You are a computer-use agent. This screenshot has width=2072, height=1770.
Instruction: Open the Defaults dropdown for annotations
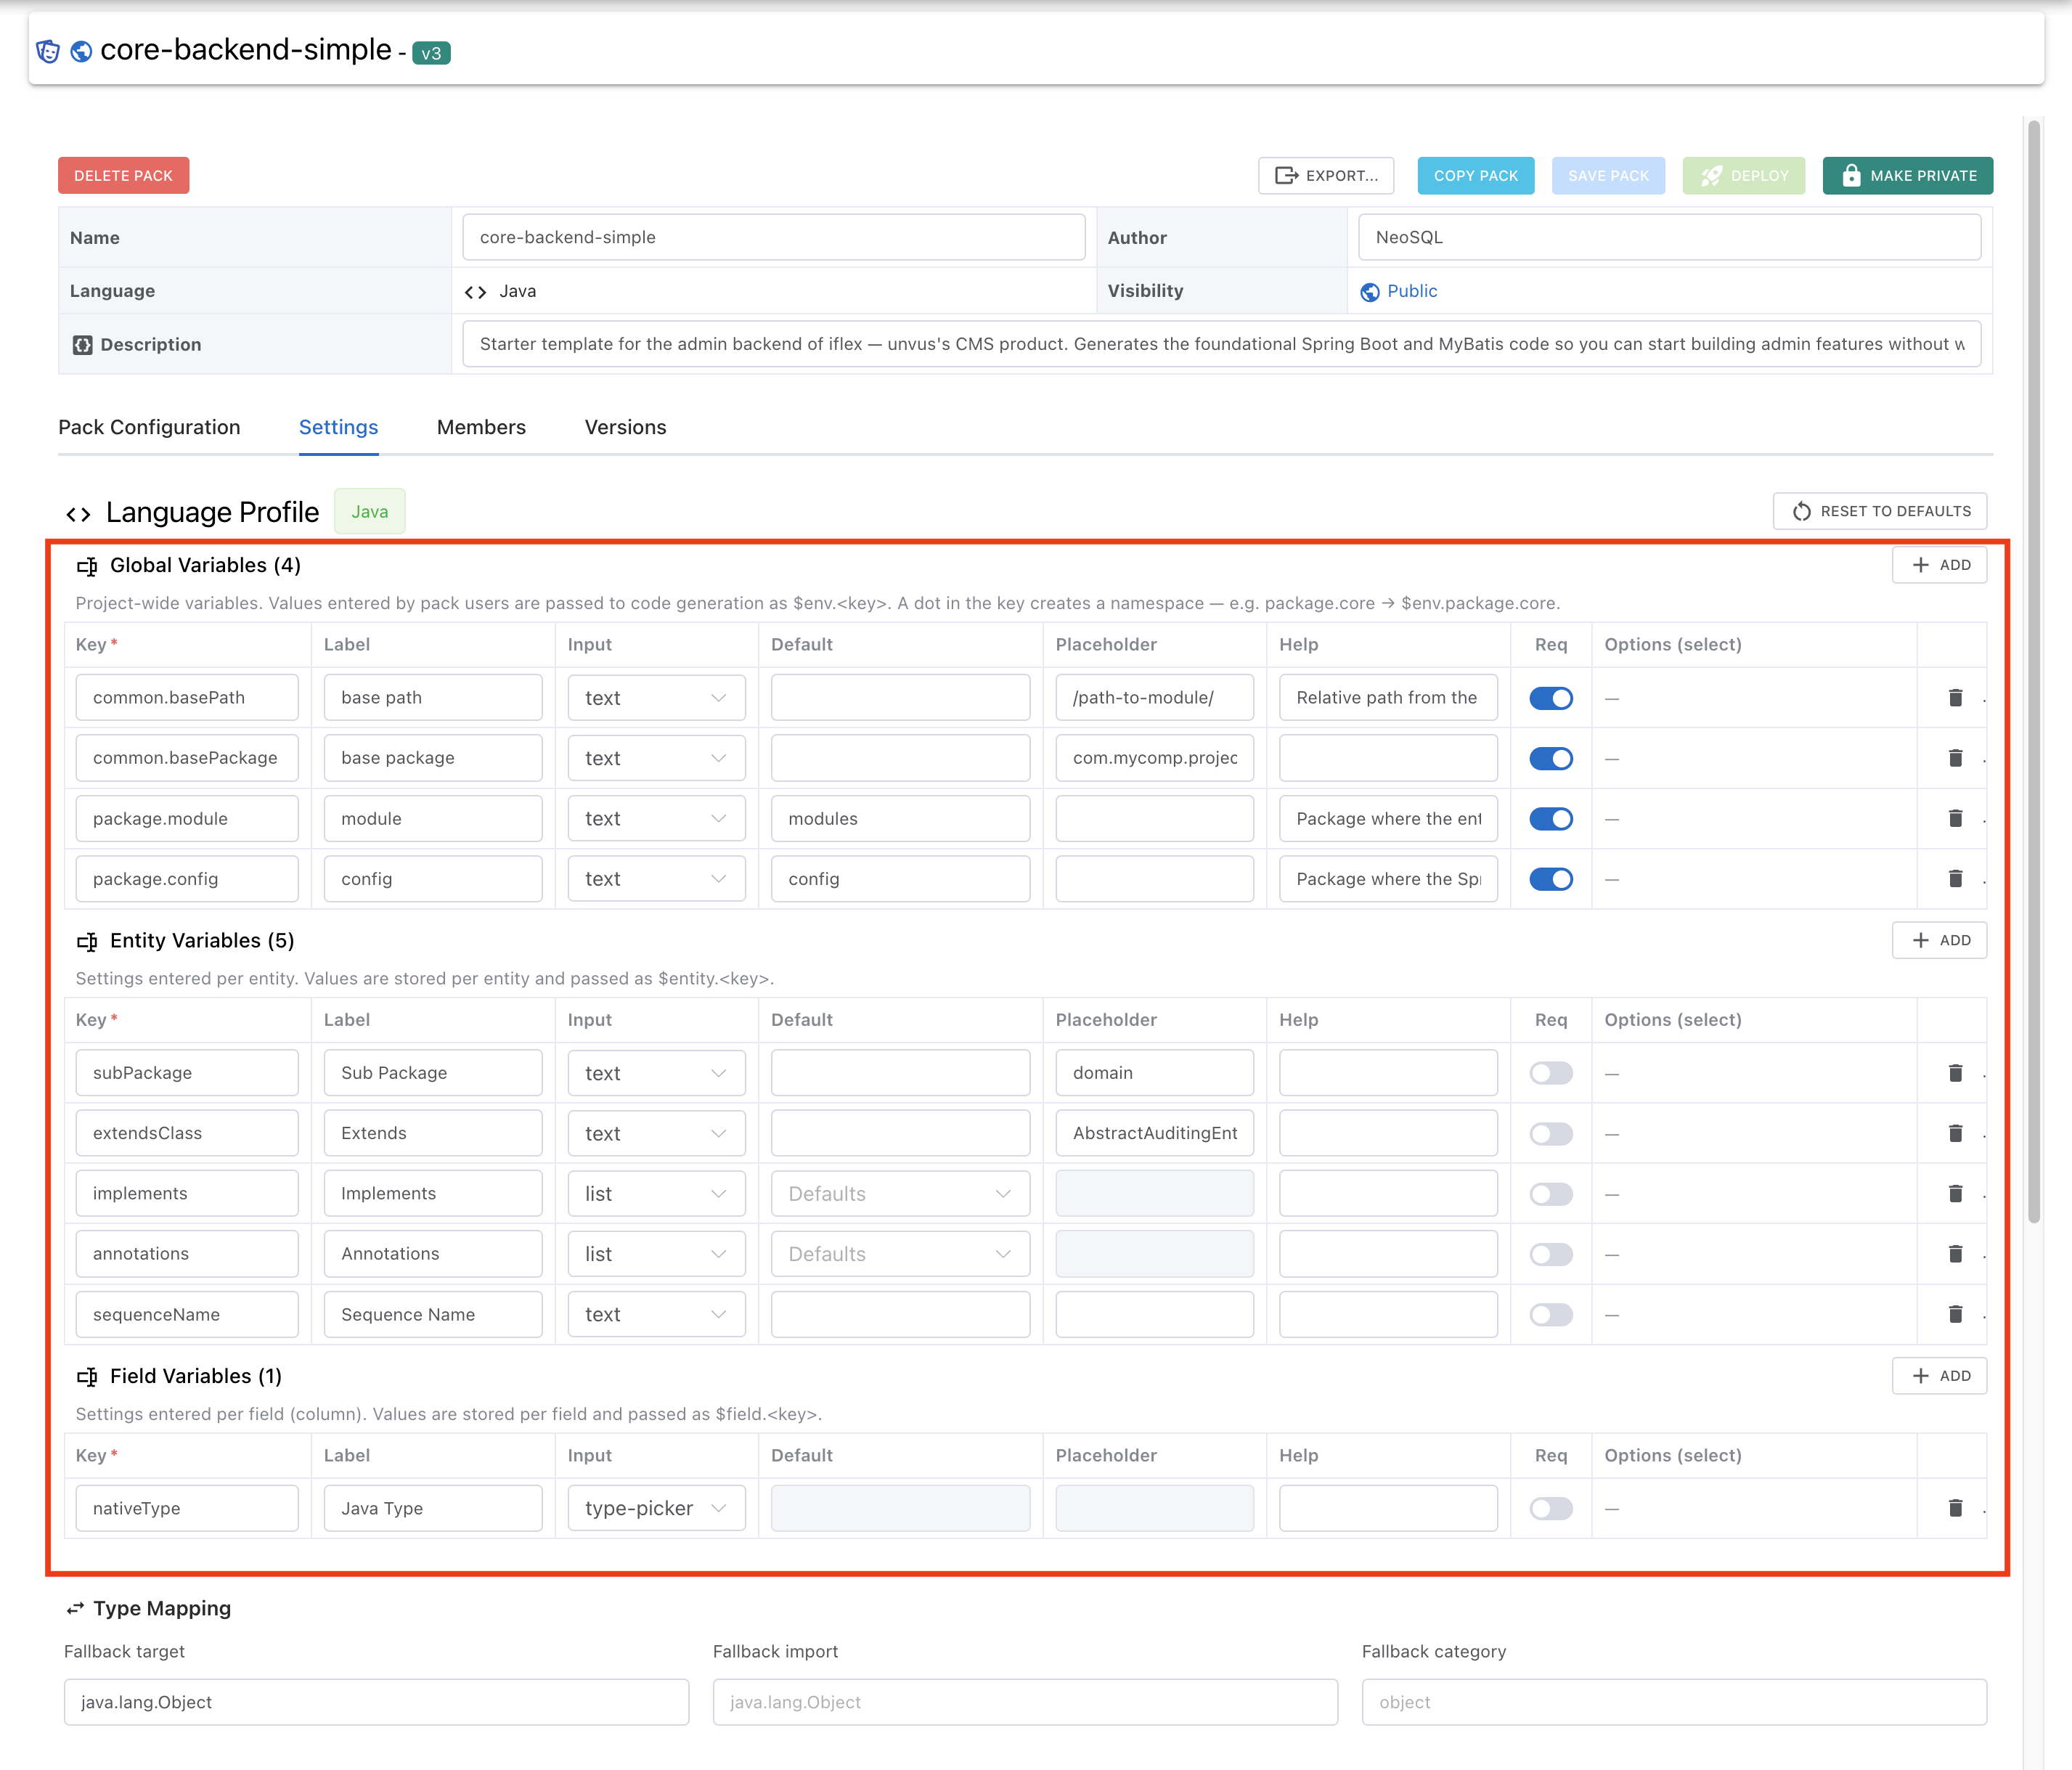900,1254
